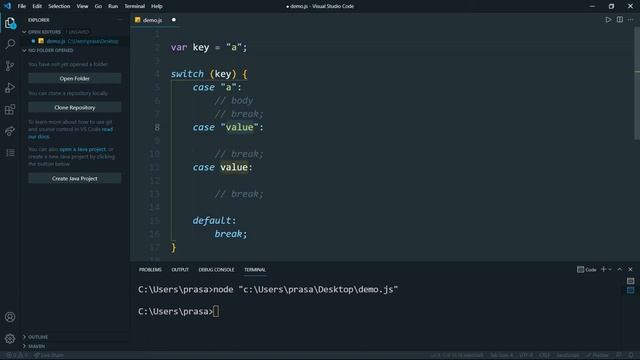Click the Split Editor icon
The width and height of the screenshot is (640, 360).
coord(620,20)
